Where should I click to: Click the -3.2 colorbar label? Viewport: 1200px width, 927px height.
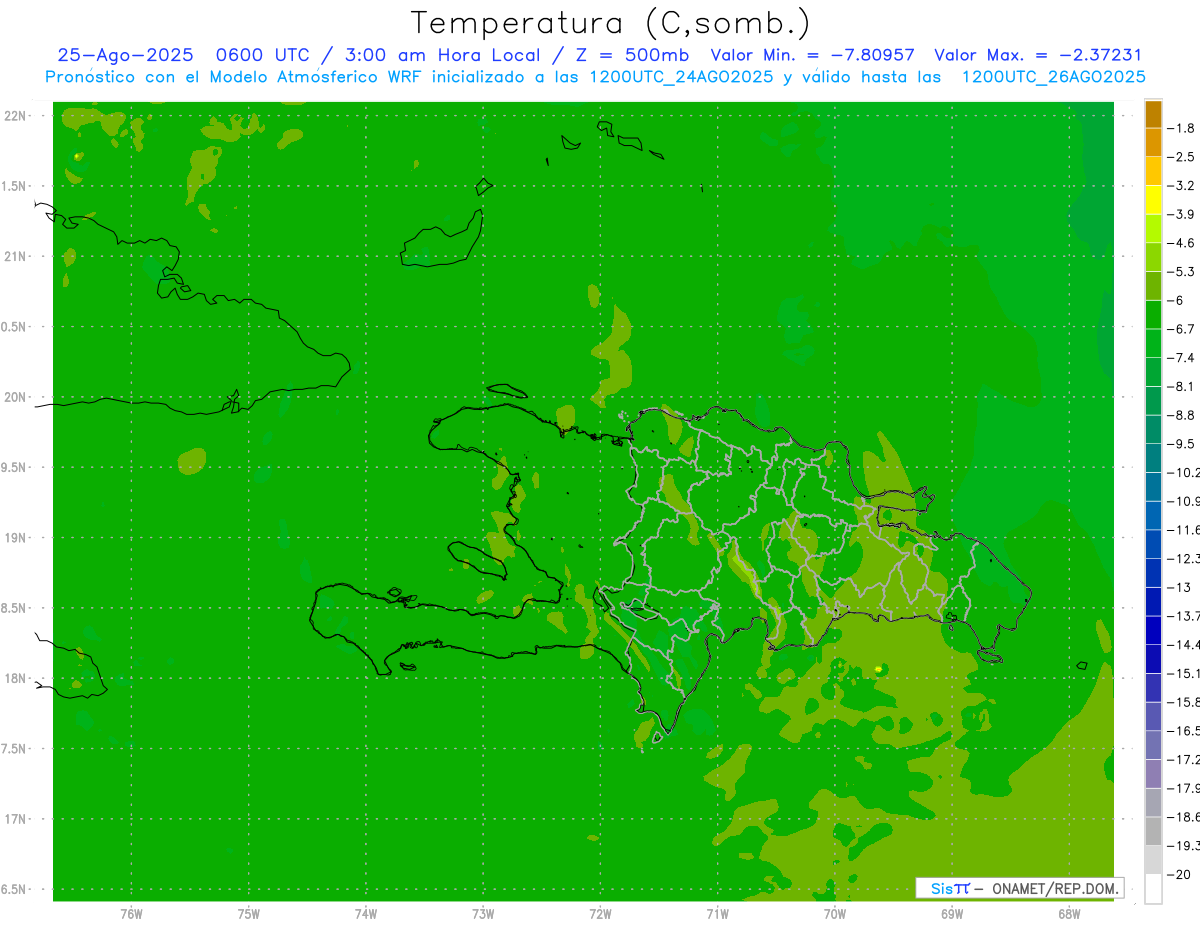pyautogui.click(x=1180, y=186)
